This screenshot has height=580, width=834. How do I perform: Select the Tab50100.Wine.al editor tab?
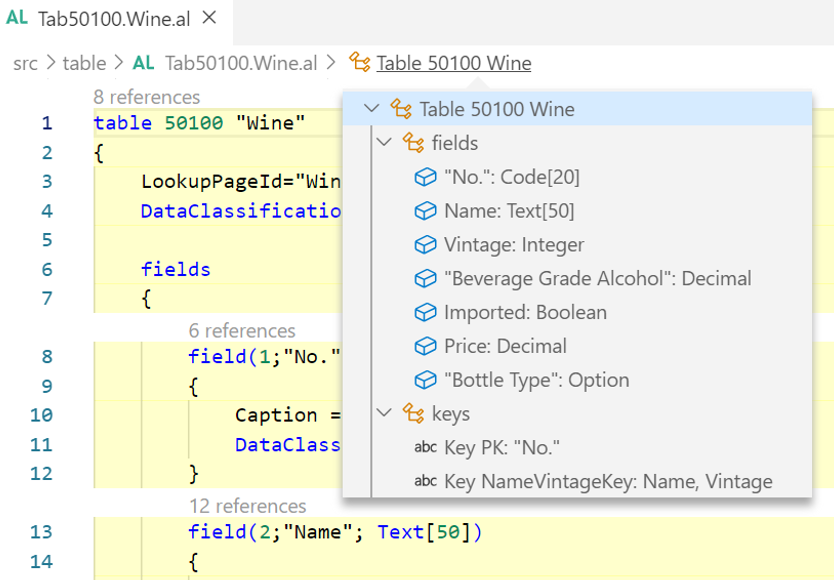[112, 18]
